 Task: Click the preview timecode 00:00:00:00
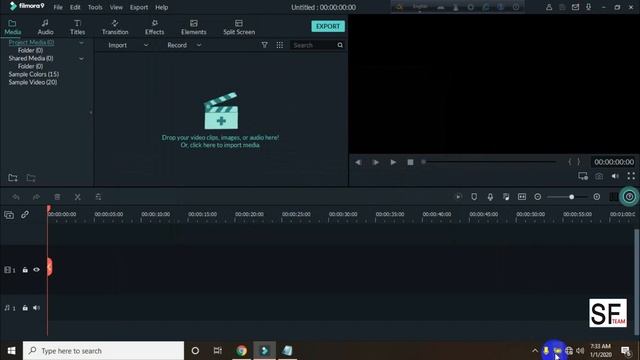(614, 162)
